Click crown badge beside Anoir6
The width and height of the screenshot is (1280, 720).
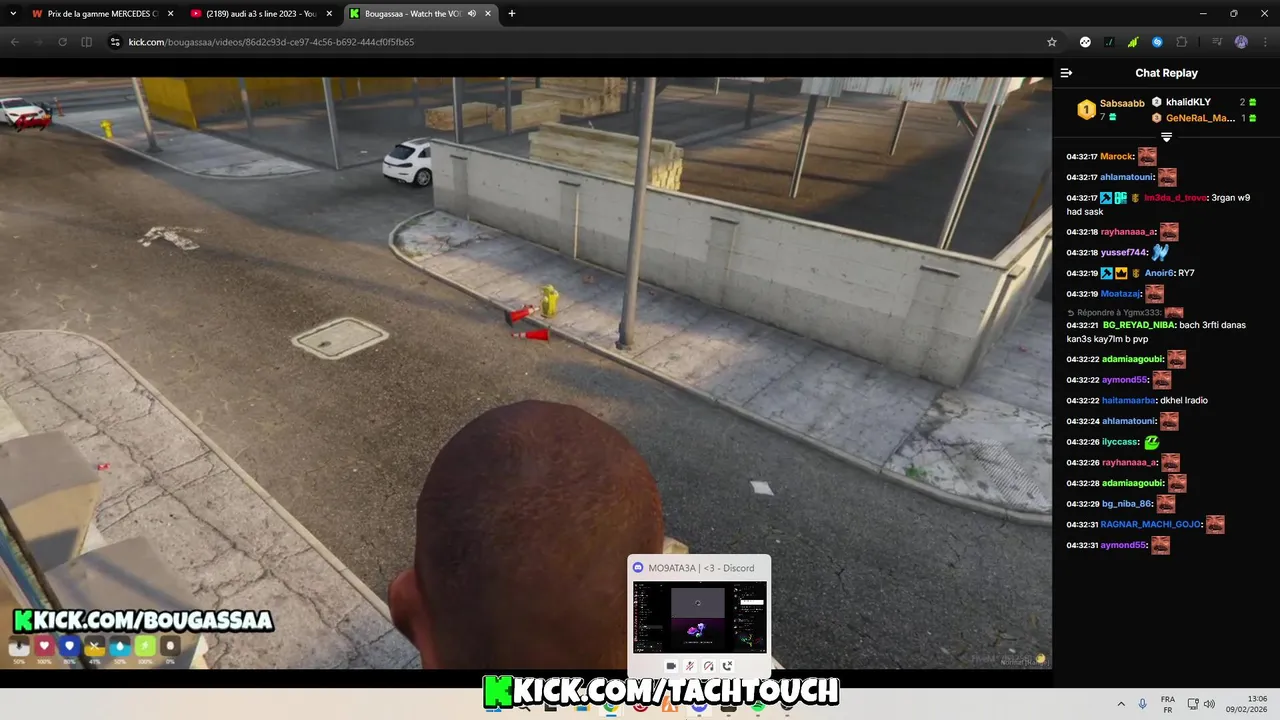1121,273
